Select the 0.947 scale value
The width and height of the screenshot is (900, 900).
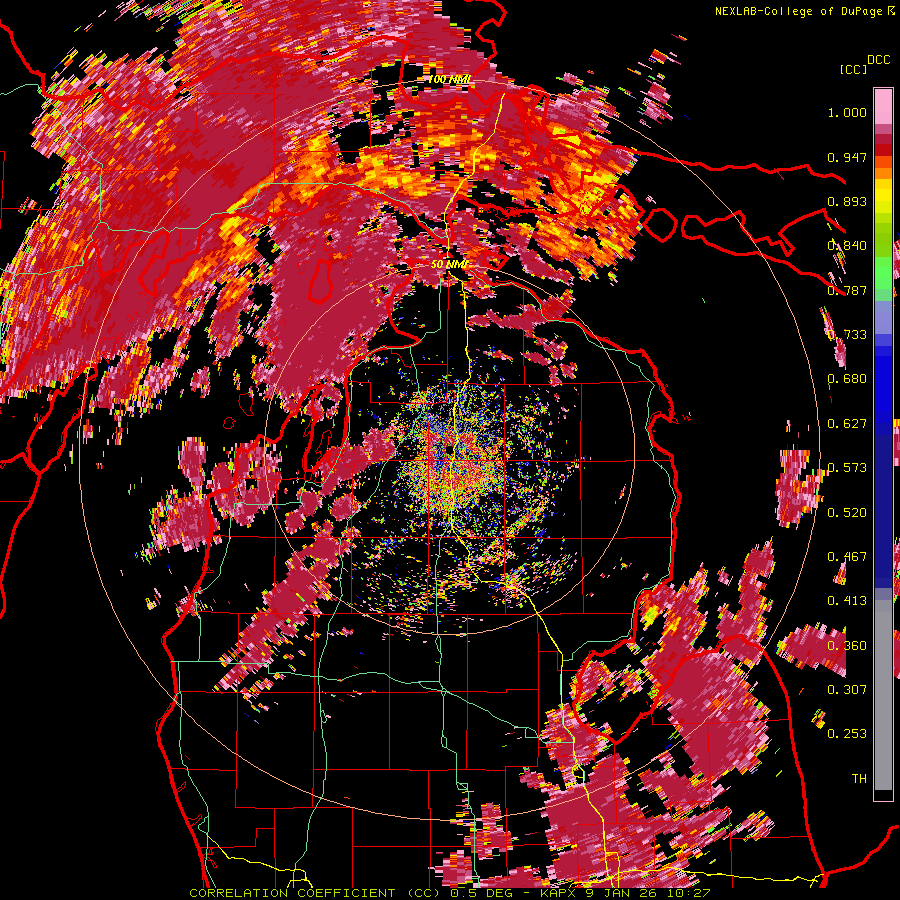pyautogui.click(x=847, y=157)
